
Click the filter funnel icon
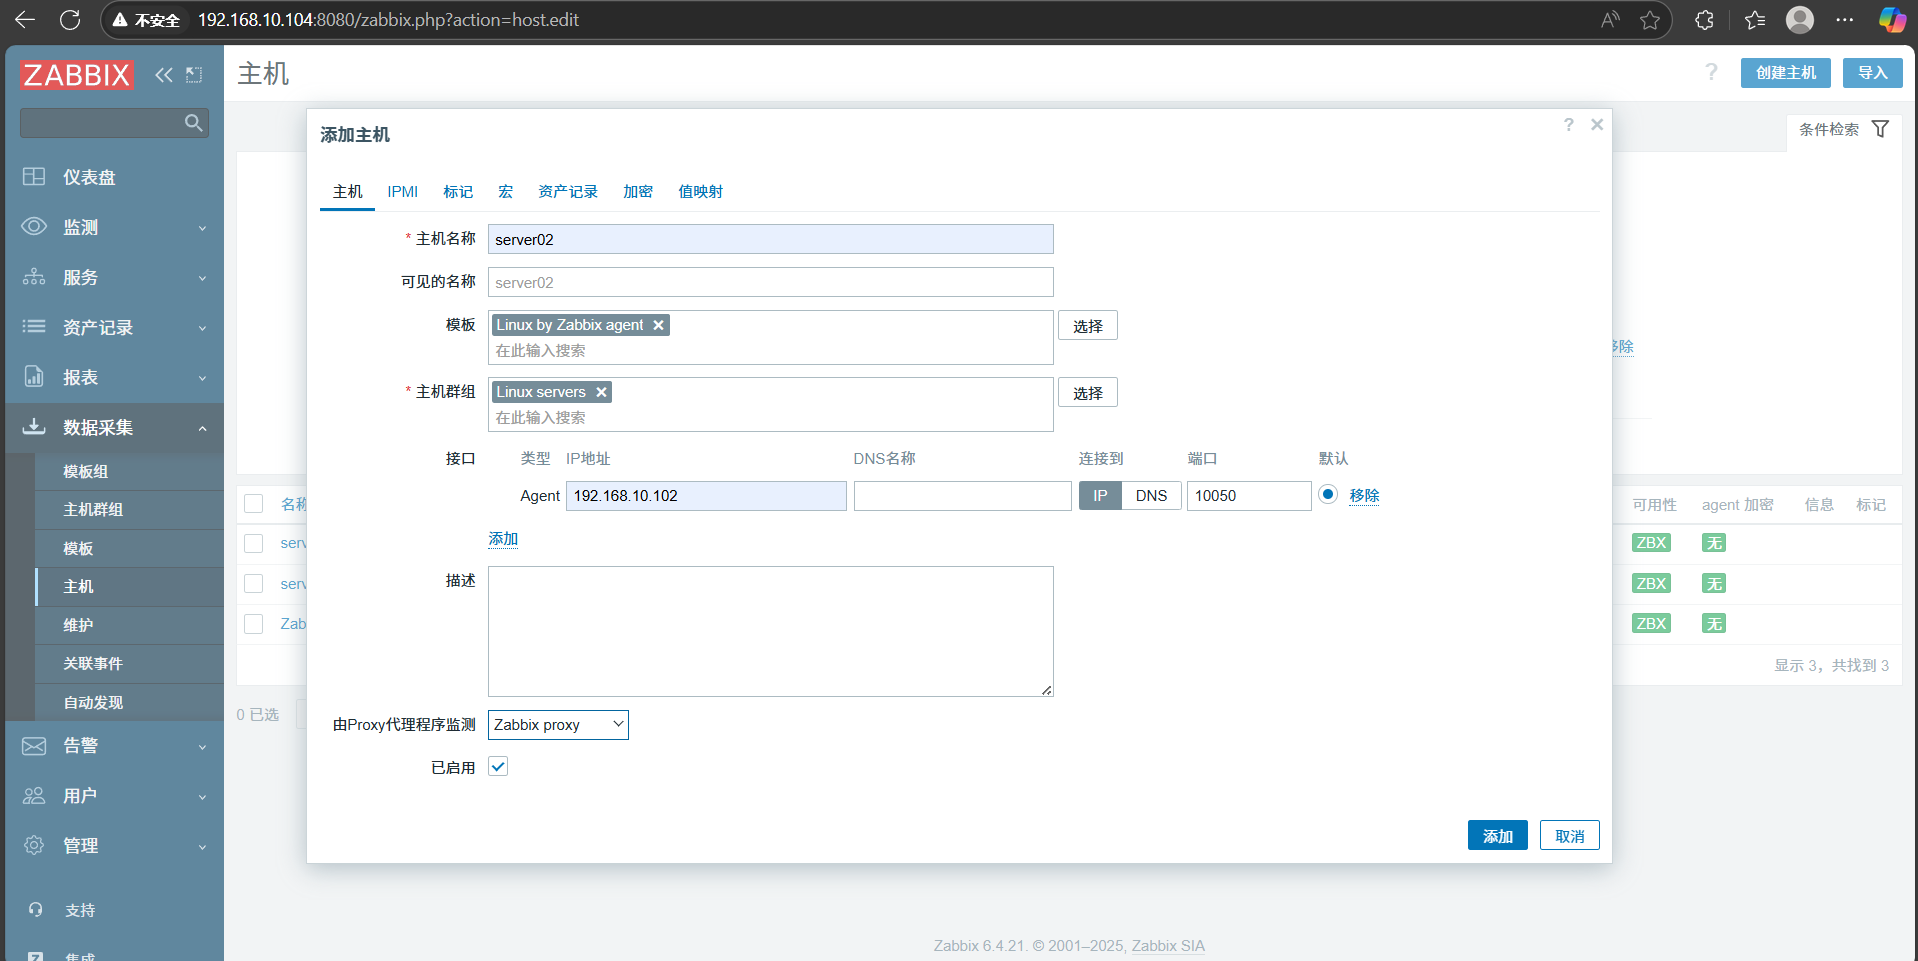click(1880, 129)
